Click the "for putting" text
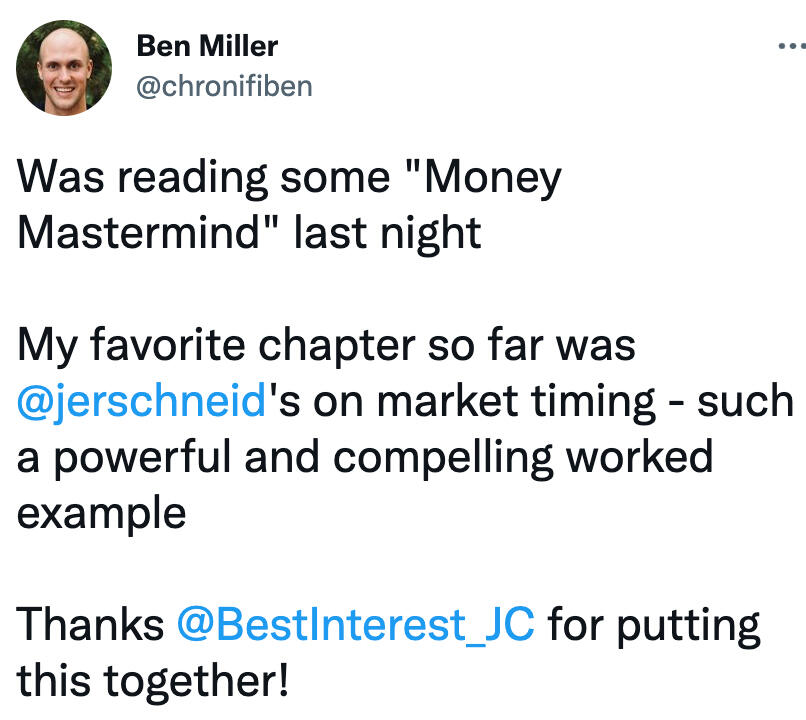This screenshot has height=720, width=806. pos(654,626)
